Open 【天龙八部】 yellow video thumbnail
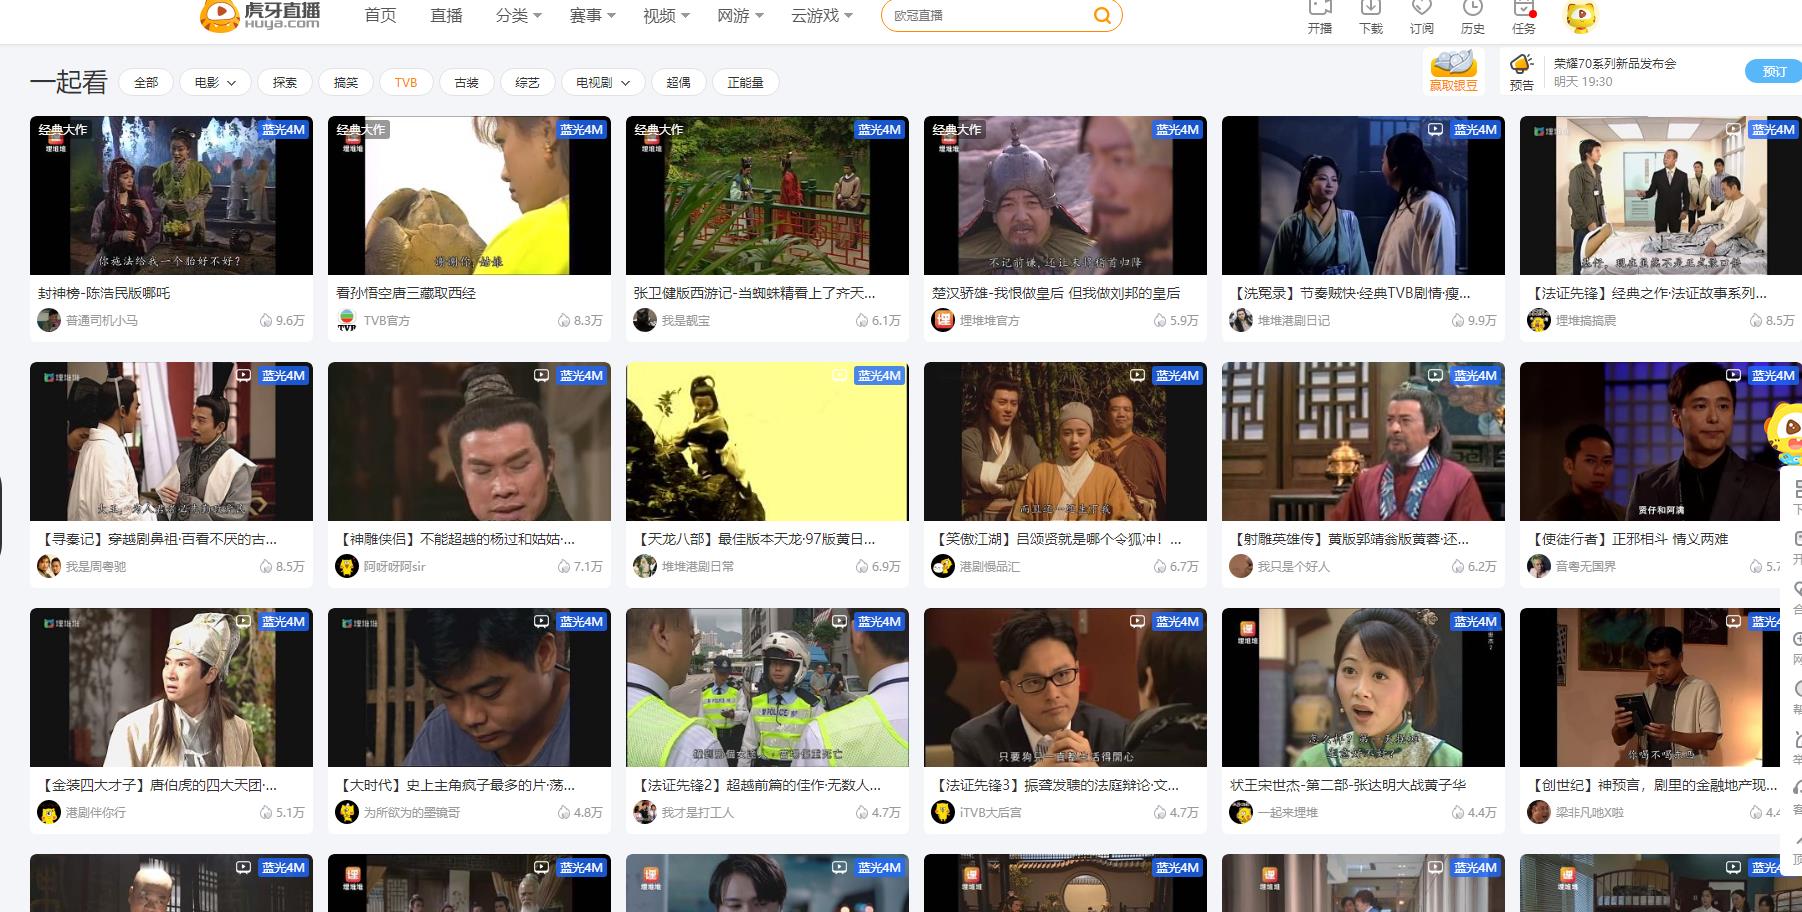This screenshot has width=1802, height=912. coord(767,441)
